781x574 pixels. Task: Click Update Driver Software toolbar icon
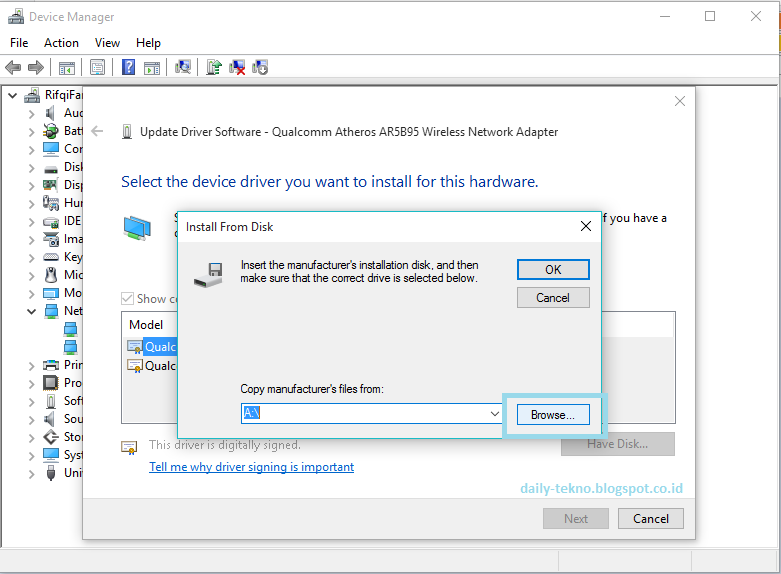click(214, 67)
